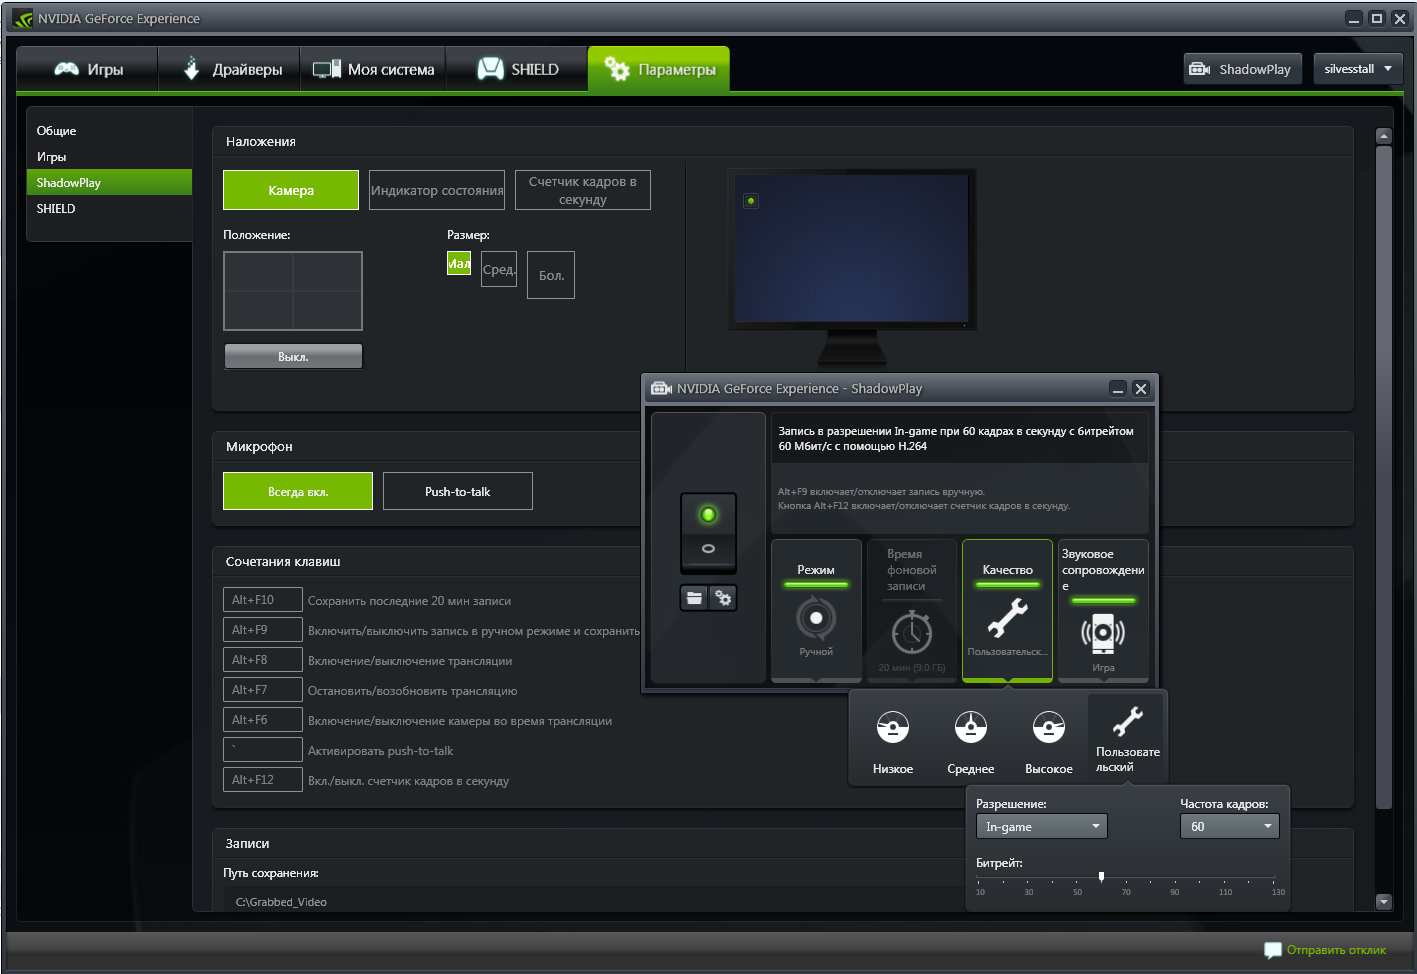Click the NVIDIA logo in title bar
This screenshot has width=1417, height=974.
22,19
